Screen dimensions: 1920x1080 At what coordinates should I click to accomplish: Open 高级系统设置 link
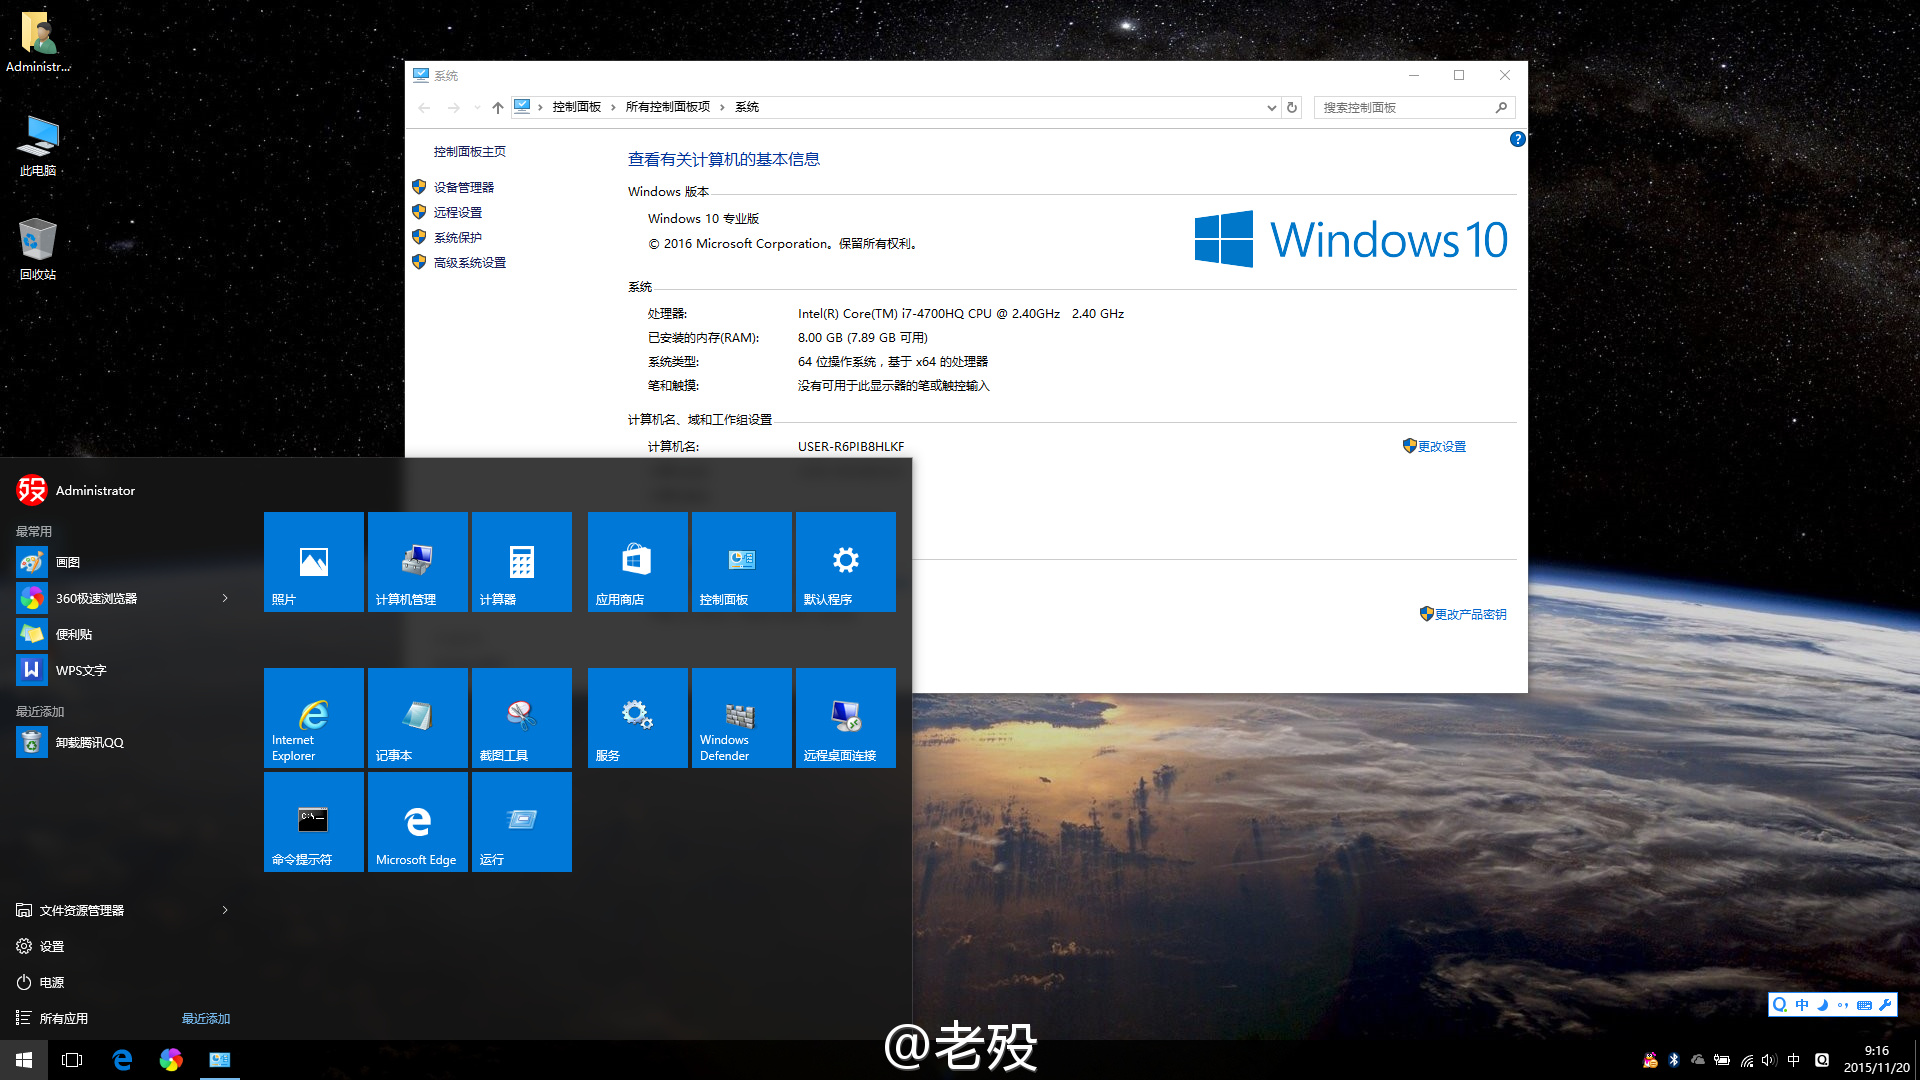469,262
